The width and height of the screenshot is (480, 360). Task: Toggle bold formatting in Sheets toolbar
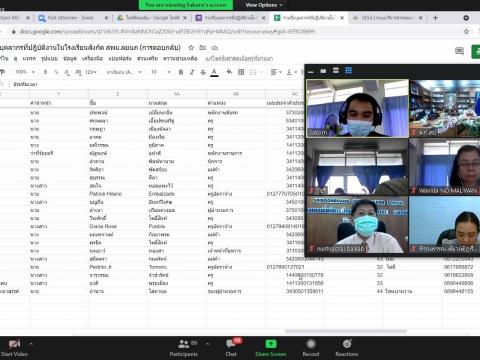tap(181, 72)
